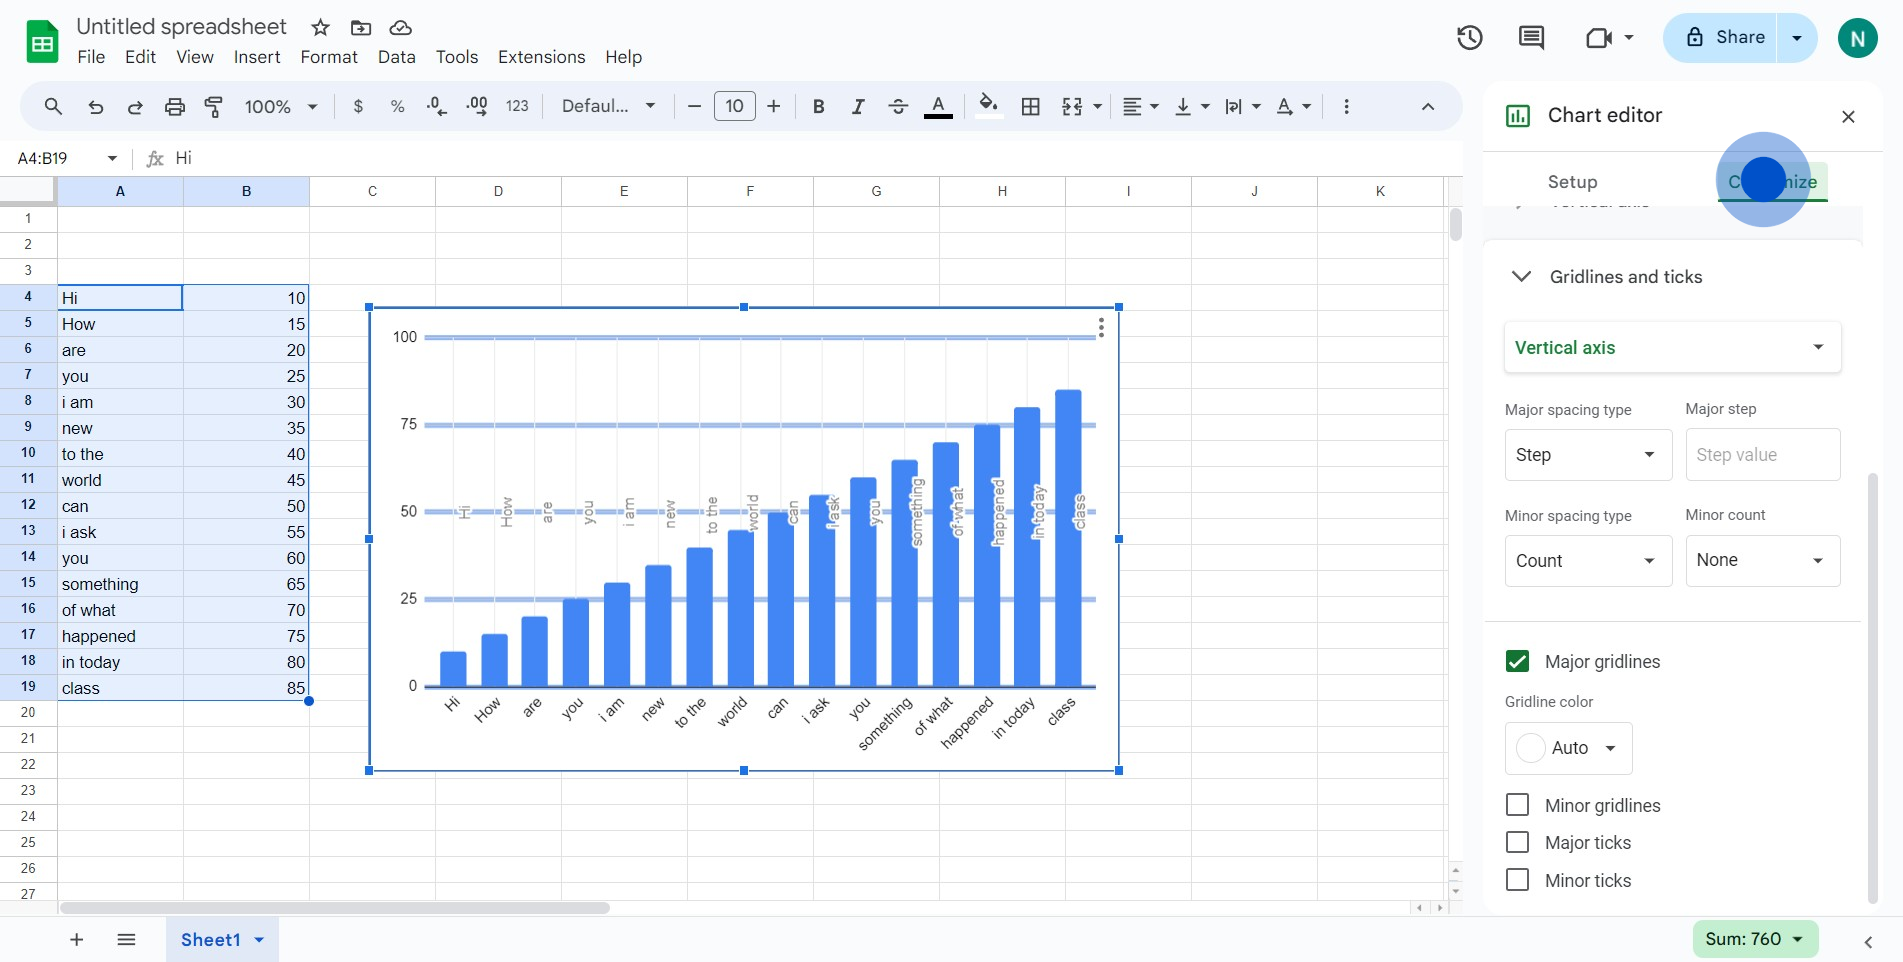Show the all sheets list

coord(126,939)
